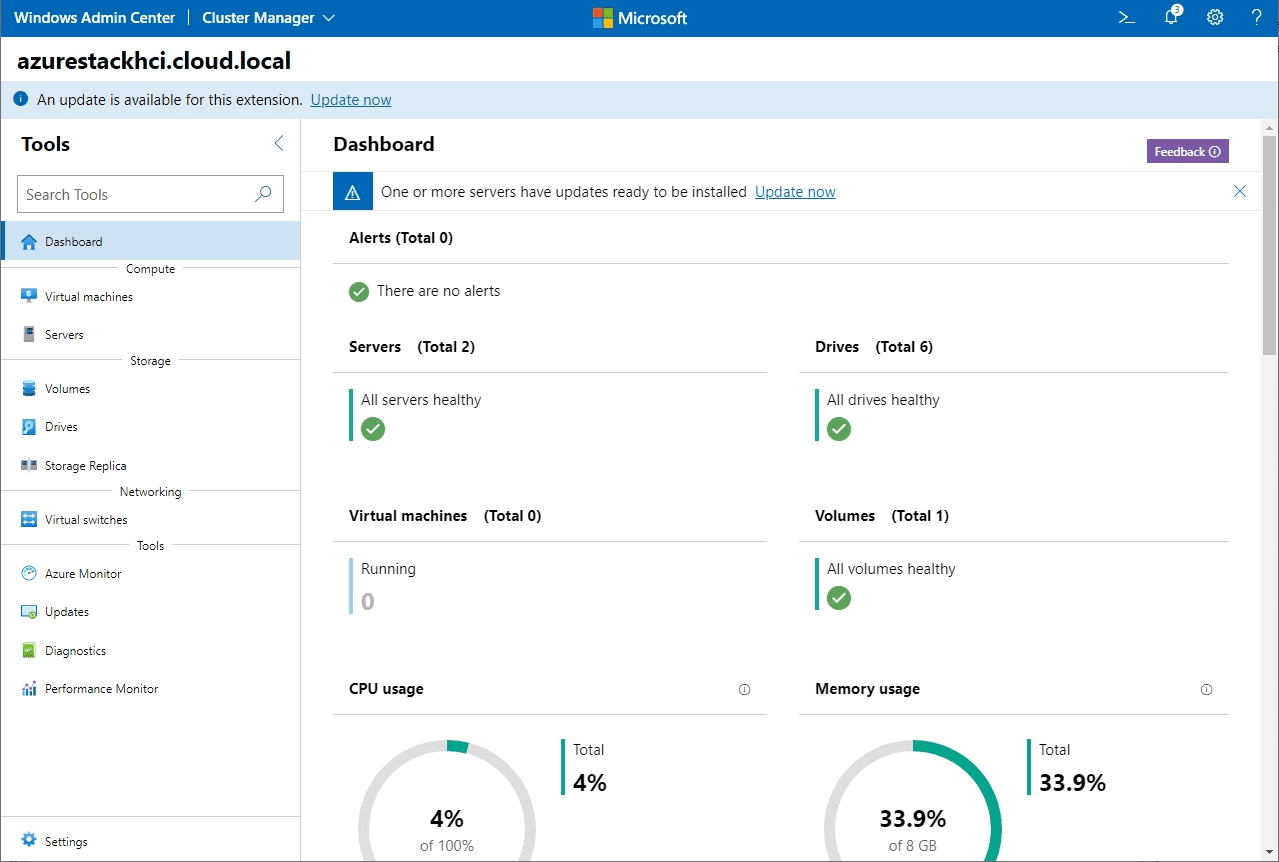Open Azure Monitor
This screenshot has height=862, width=1279.
pos(84,573)
